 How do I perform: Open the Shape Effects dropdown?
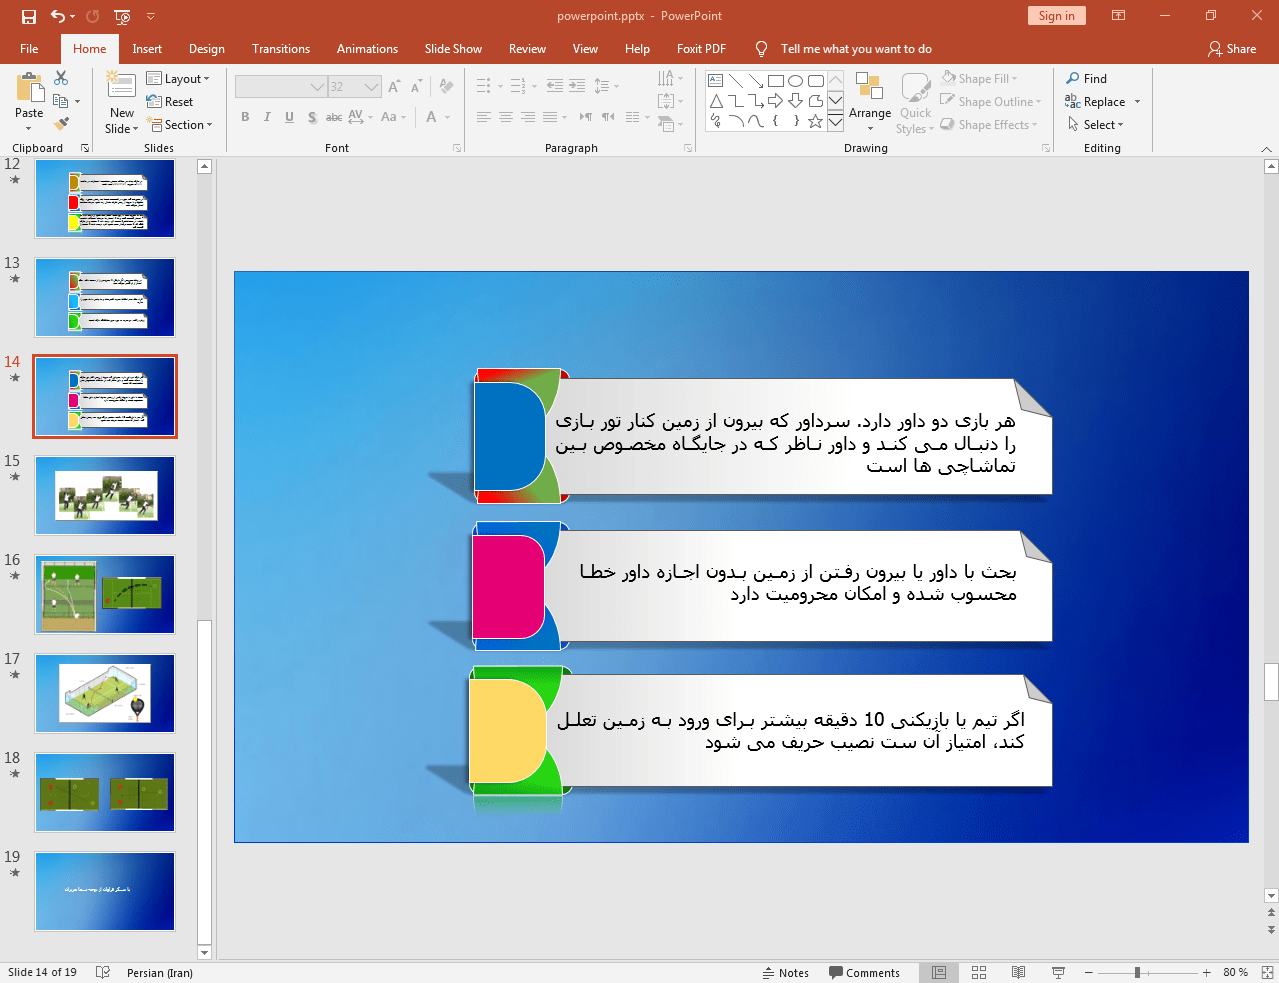tap(989, 124)
